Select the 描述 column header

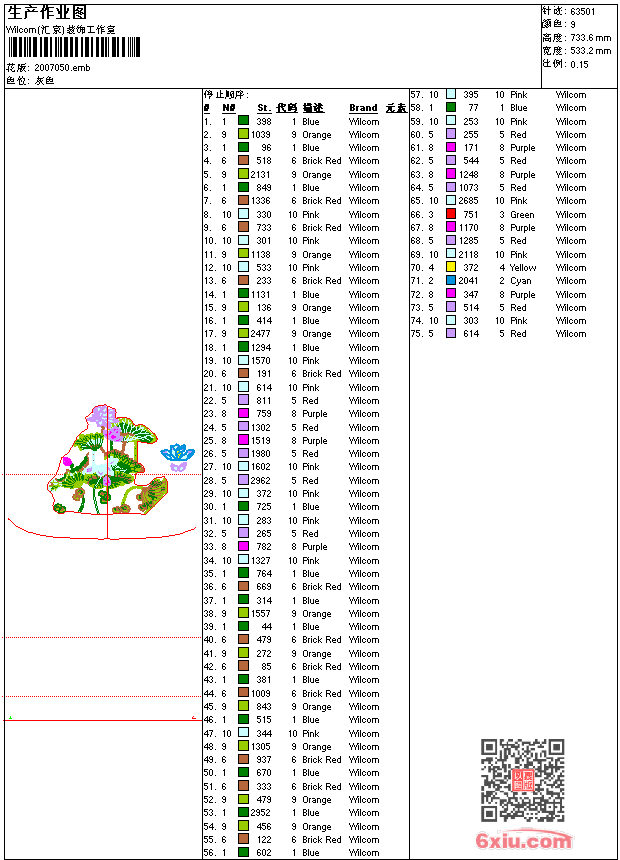tap(313, 108)
